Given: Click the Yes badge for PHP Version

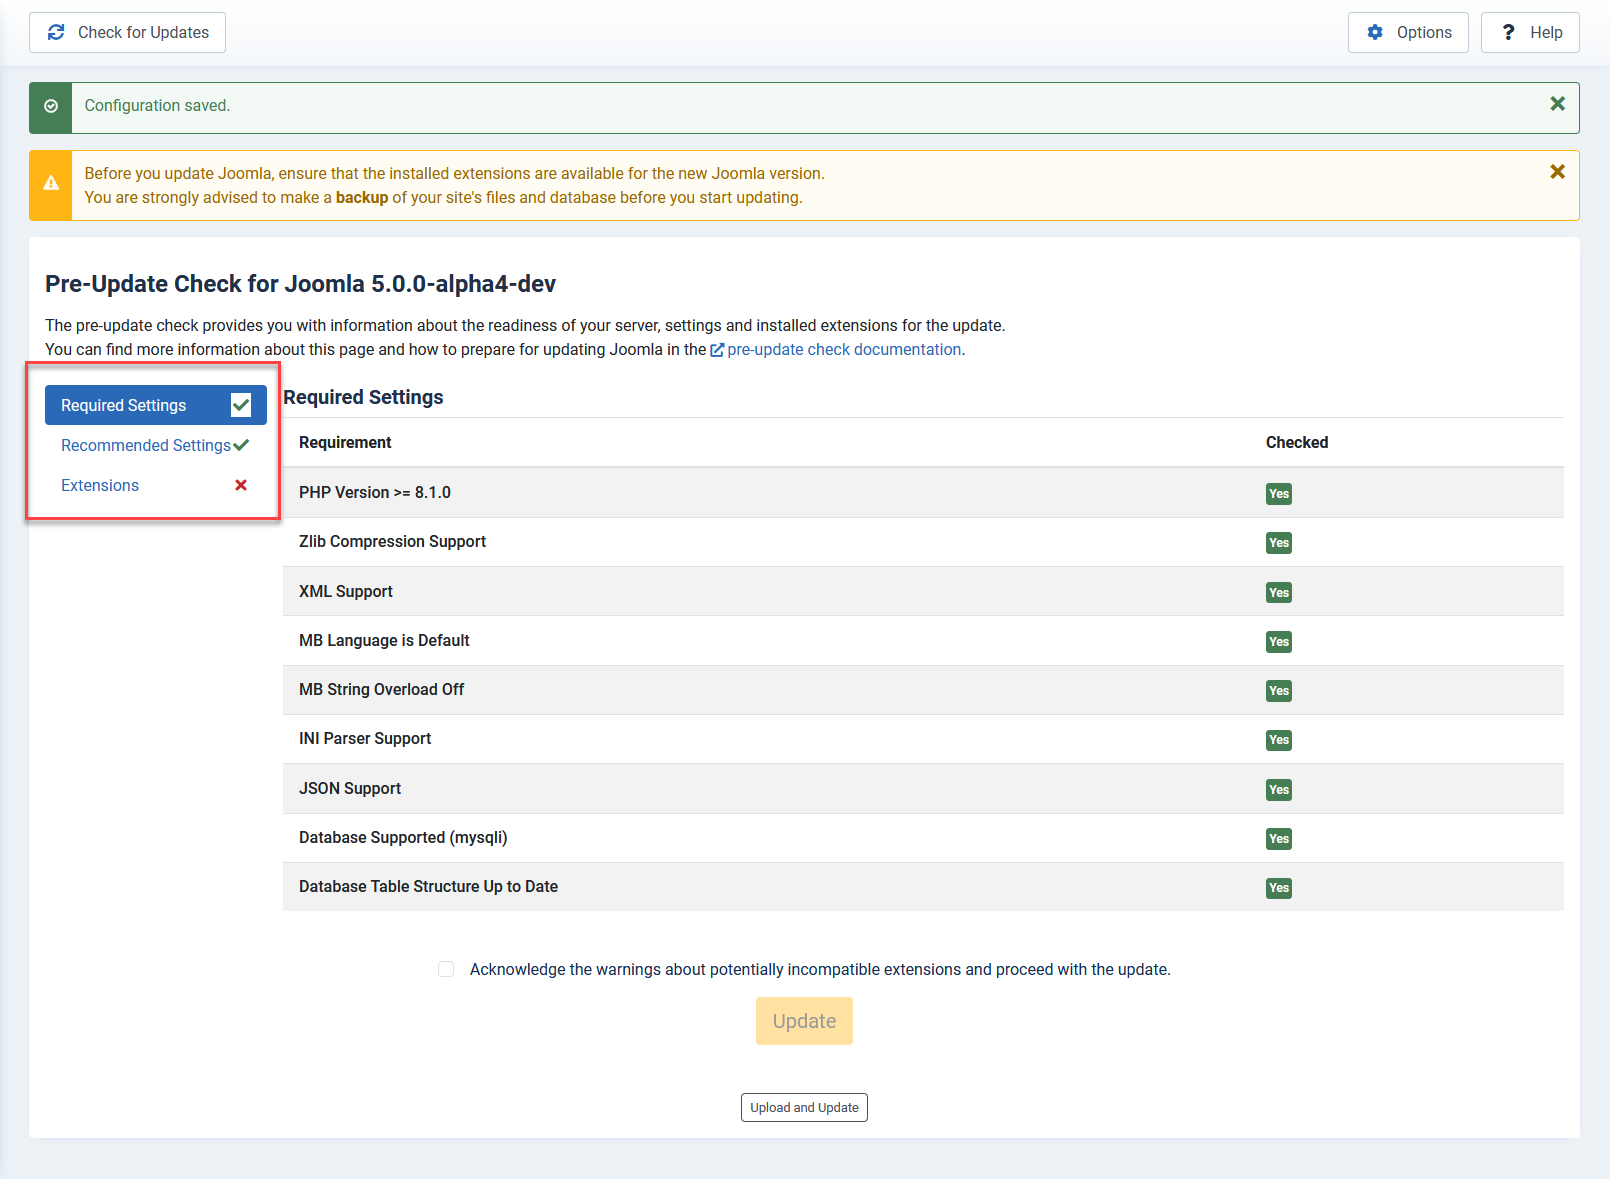Looking at the screenshot, I should 1278,494.
